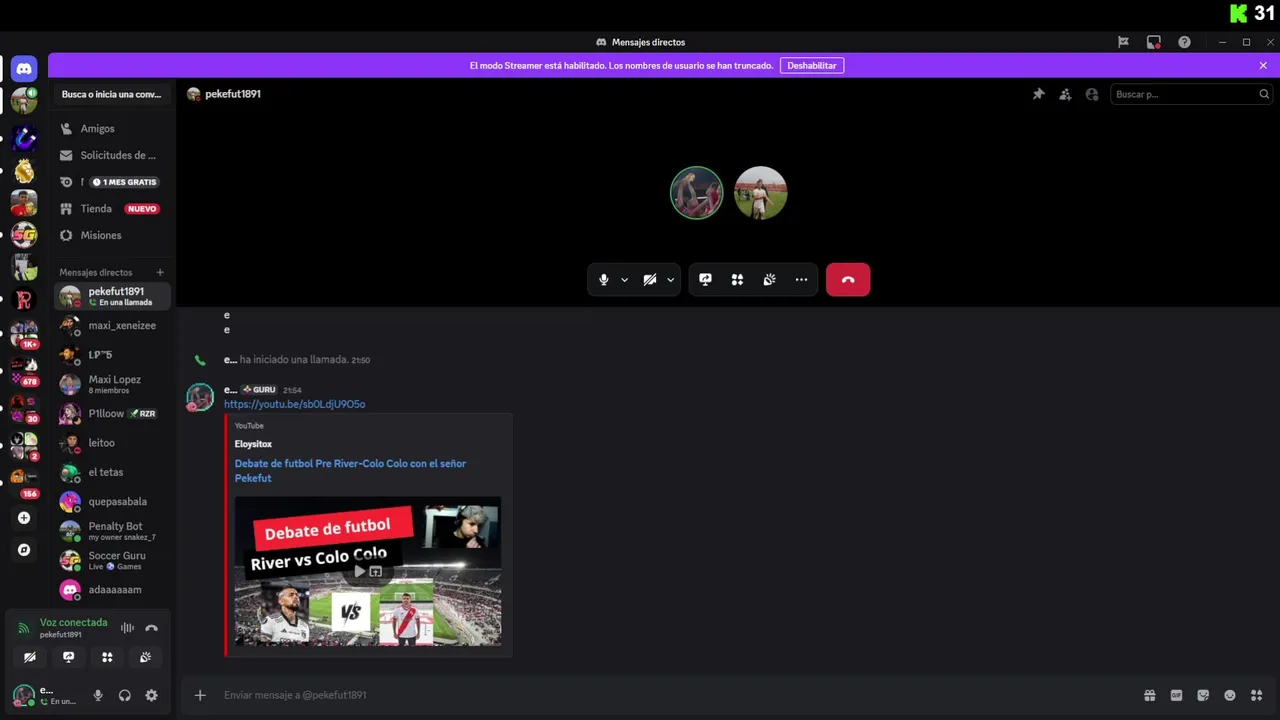Image resolution: width=1280 pixels, height=720 pixels.
Task: Deafen audio with headphones icon
Action: [125, 695]
